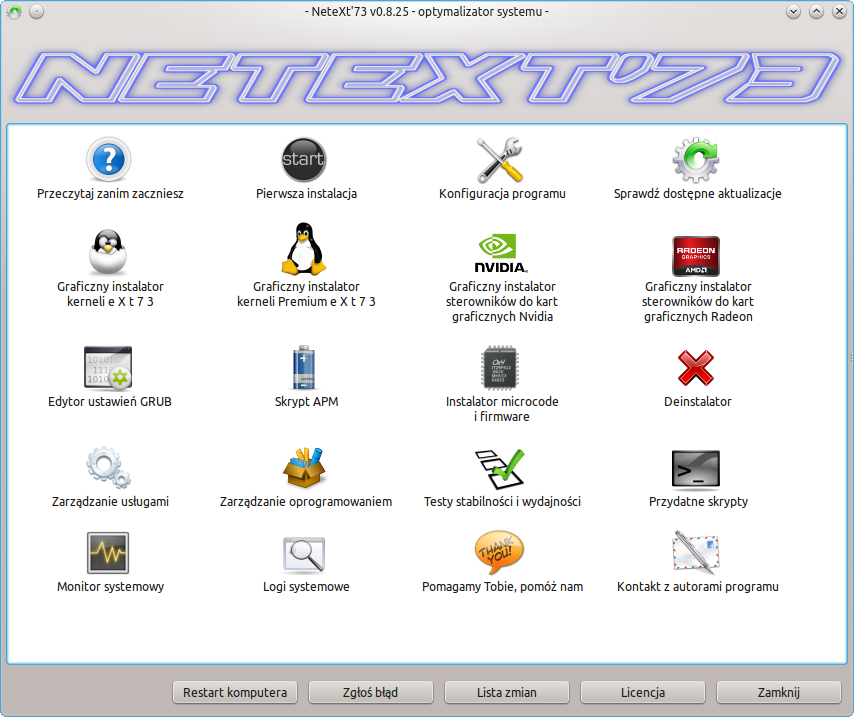
Task: Open the chip icon for microcode installer
Action: (x=500, y=368)
